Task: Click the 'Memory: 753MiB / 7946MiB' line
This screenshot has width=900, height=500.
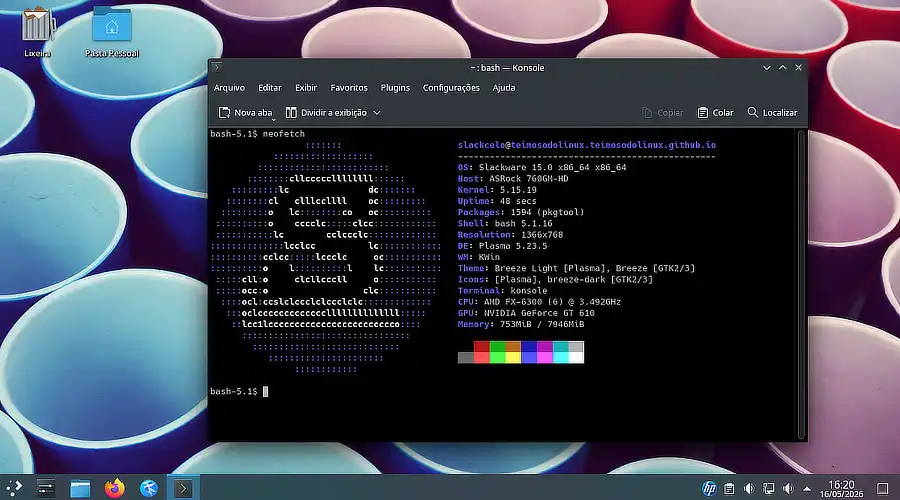Action: 521,324
